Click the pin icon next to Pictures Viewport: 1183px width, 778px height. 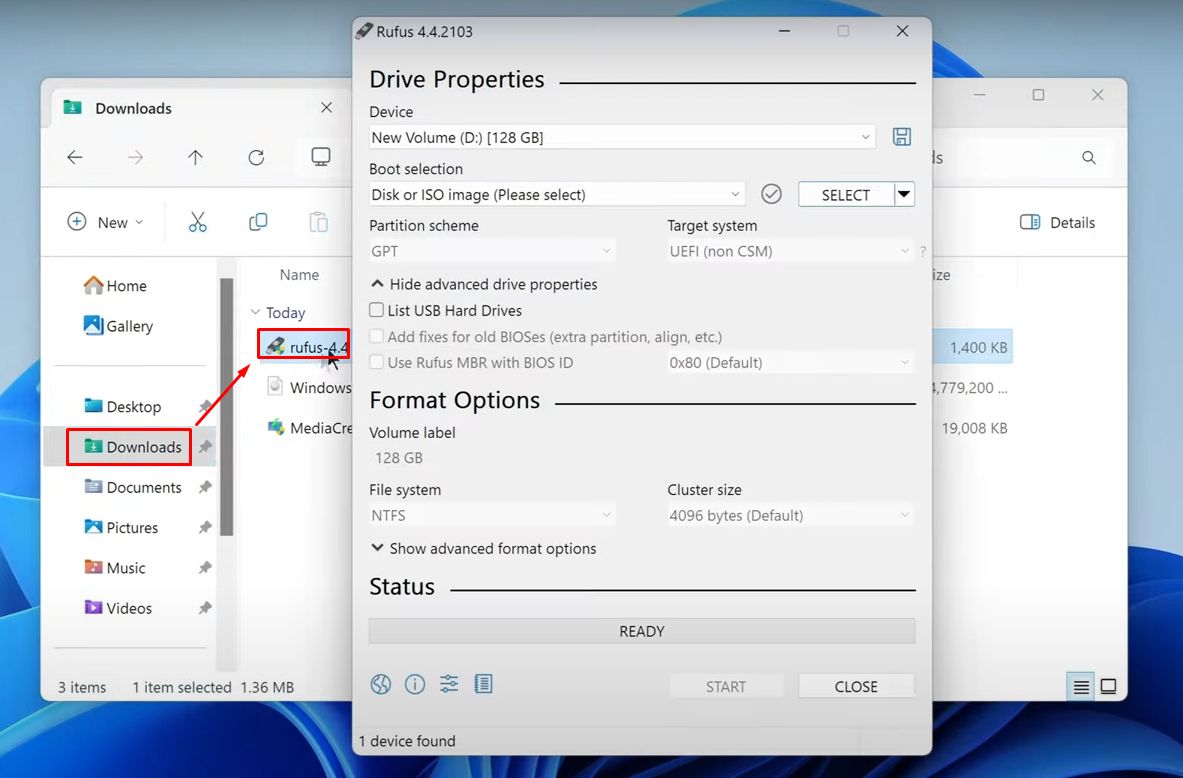click(x=204, y=527)
